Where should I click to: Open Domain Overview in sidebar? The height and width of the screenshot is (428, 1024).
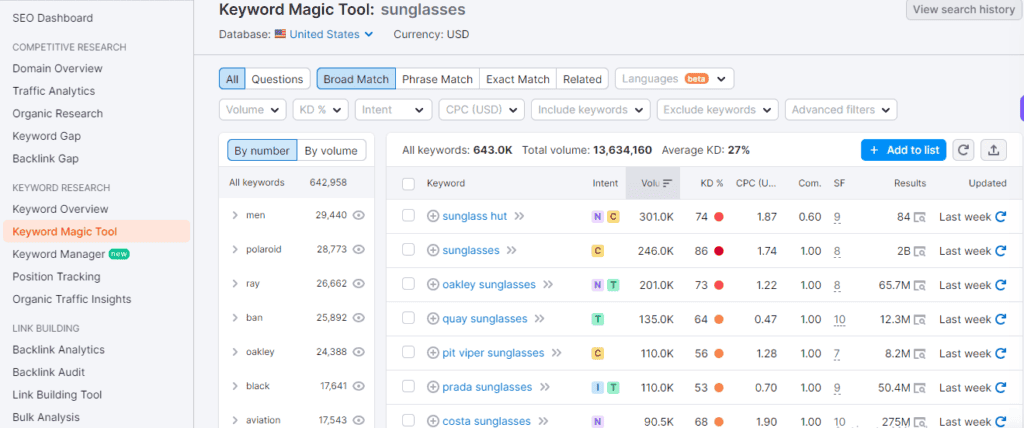coord(57,69)
